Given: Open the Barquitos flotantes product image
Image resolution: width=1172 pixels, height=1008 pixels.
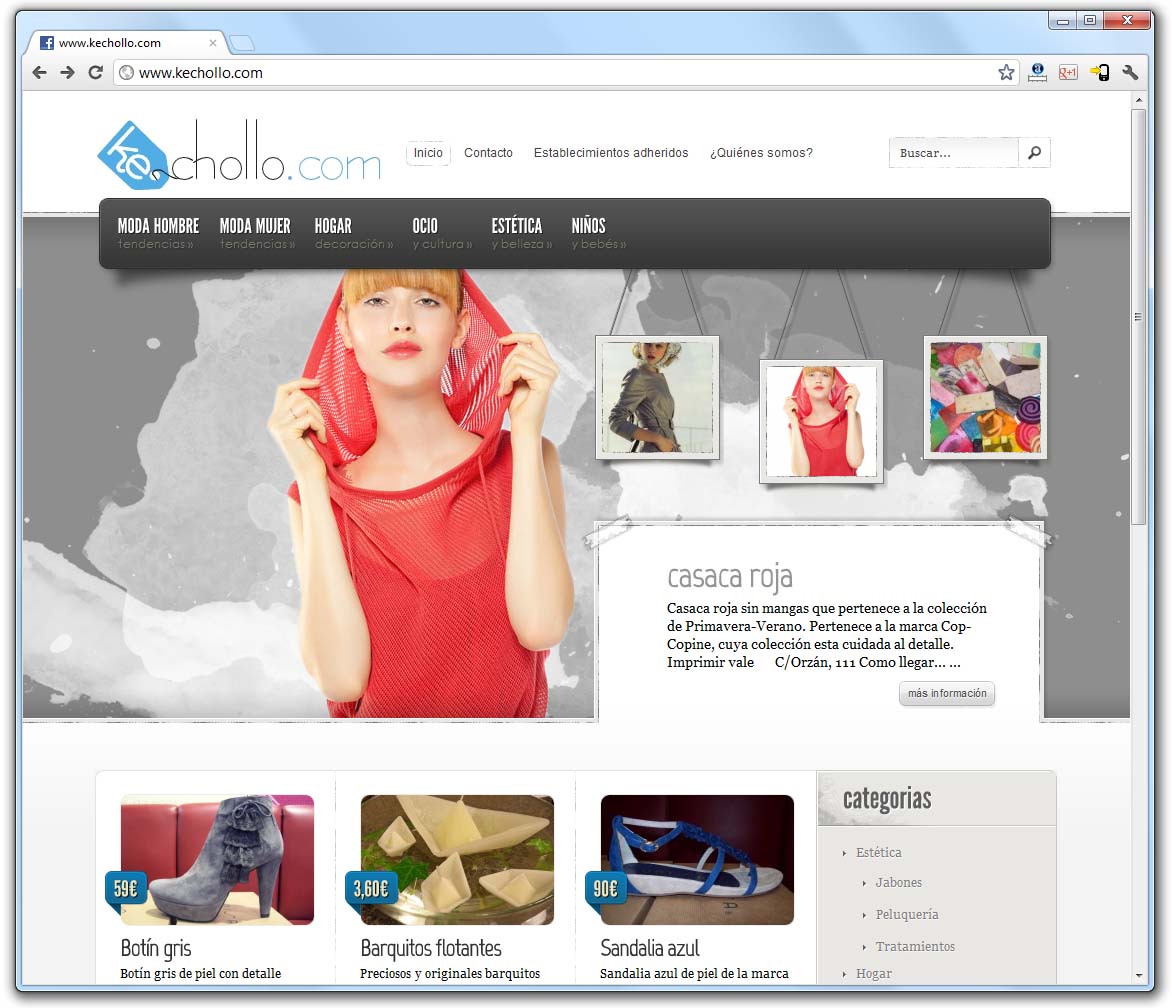Looking at the screenshot, I should pyautogui.click(x=457, y=859).
